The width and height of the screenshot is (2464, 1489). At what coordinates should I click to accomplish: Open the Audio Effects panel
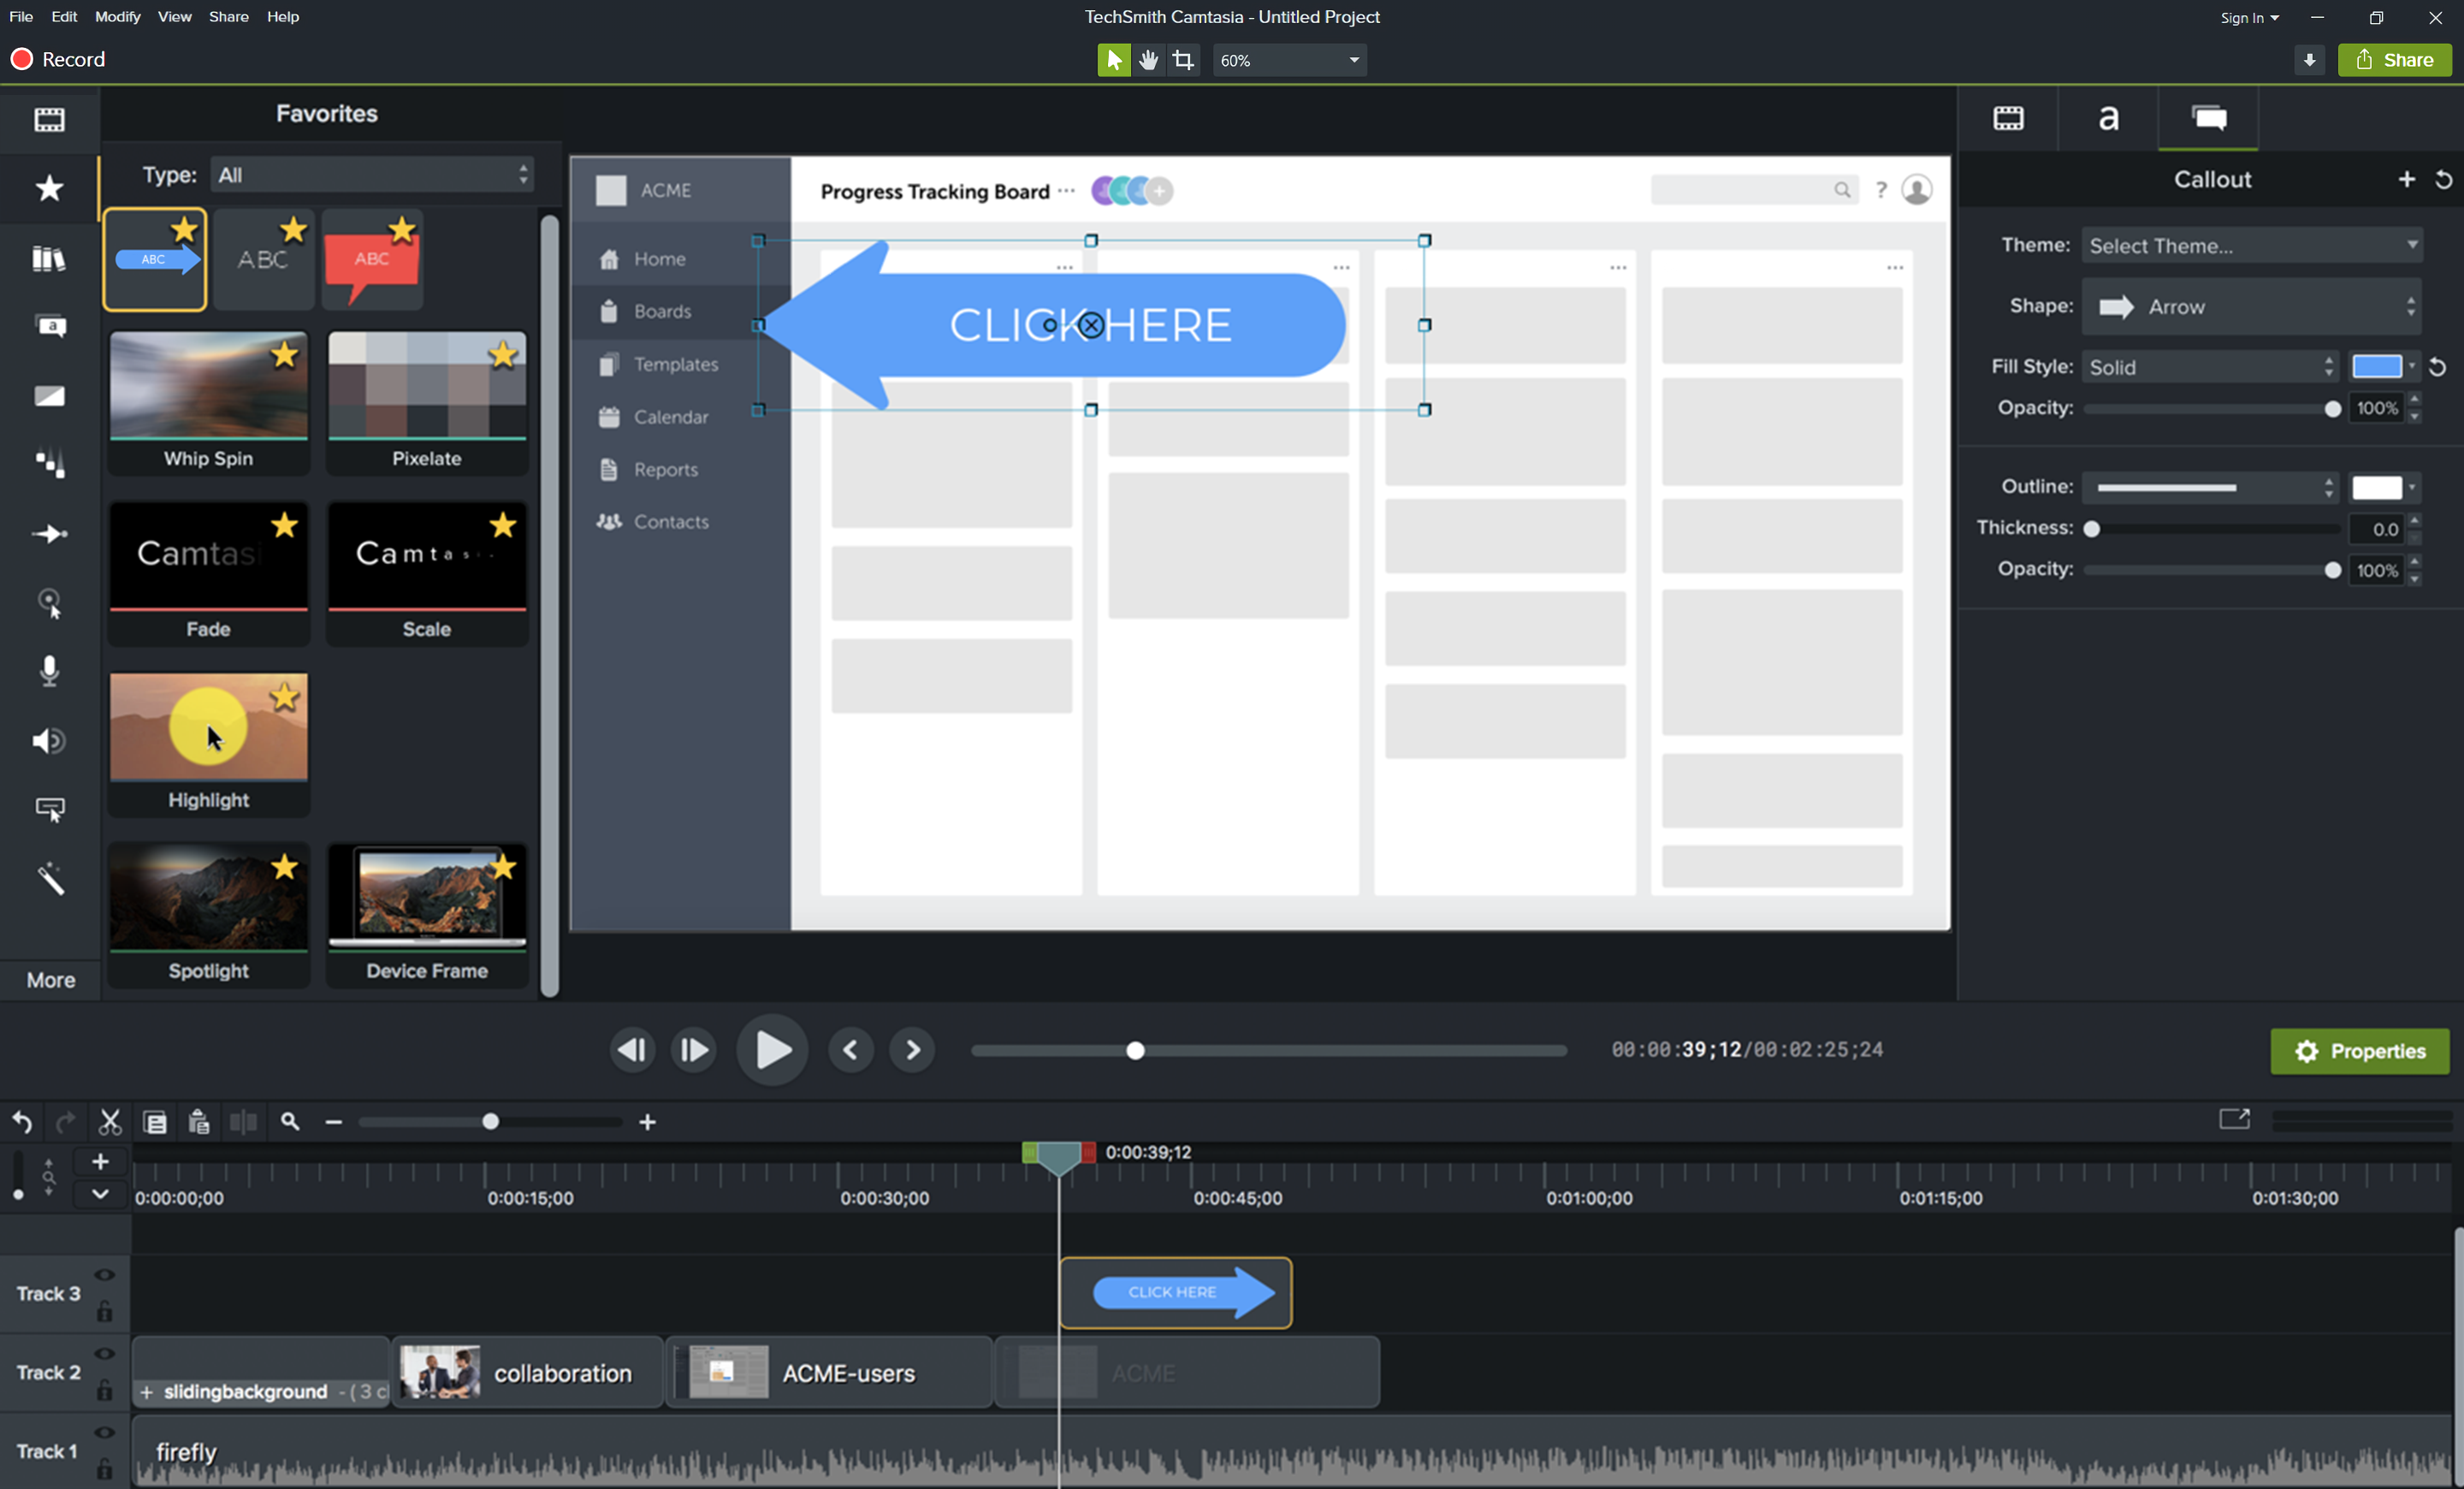pyautogui.click(x=49, y=740)
